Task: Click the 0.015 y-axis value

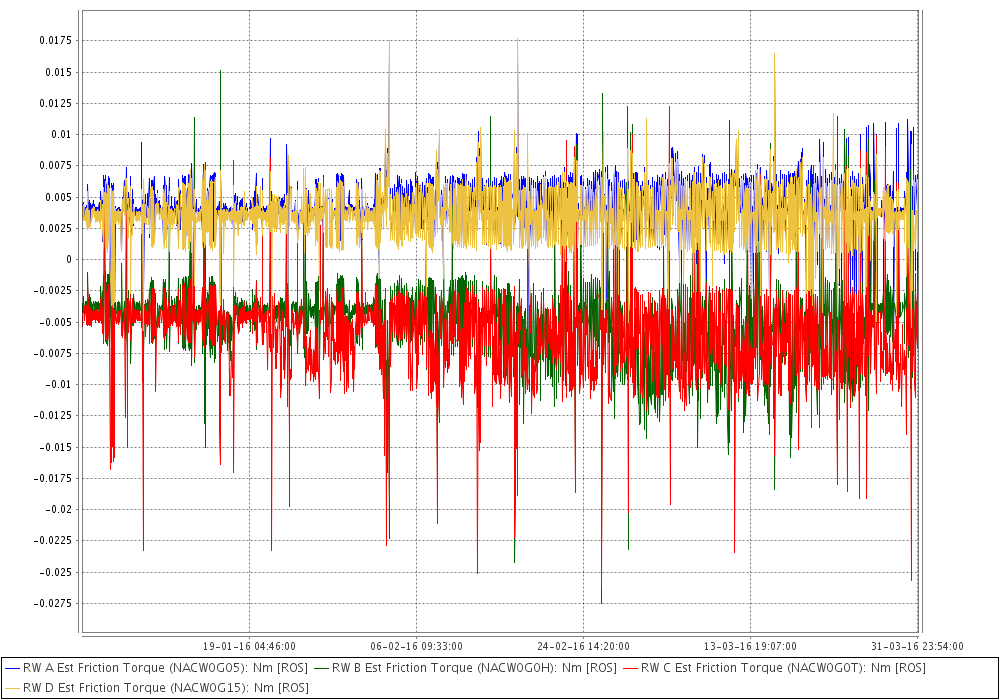Action: [59, 72]
